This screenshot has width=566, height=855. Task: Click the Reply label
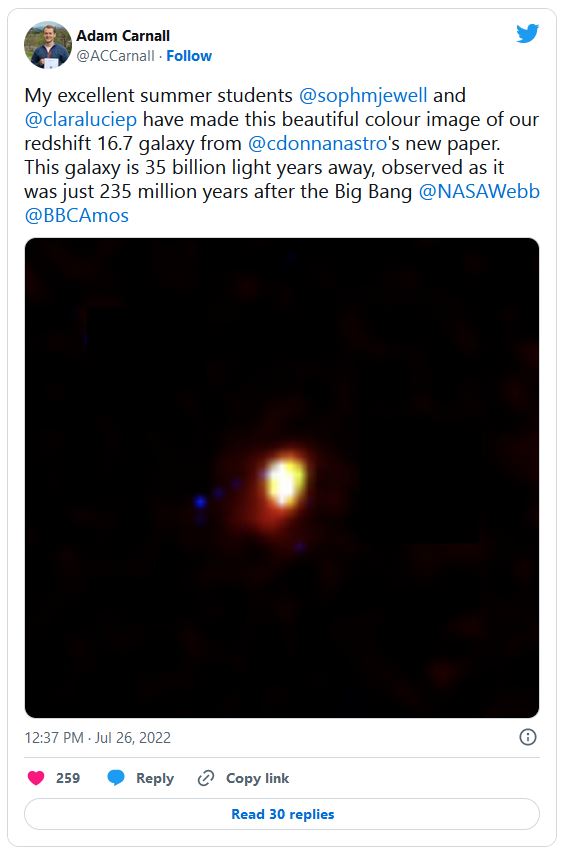click(155, 779)
